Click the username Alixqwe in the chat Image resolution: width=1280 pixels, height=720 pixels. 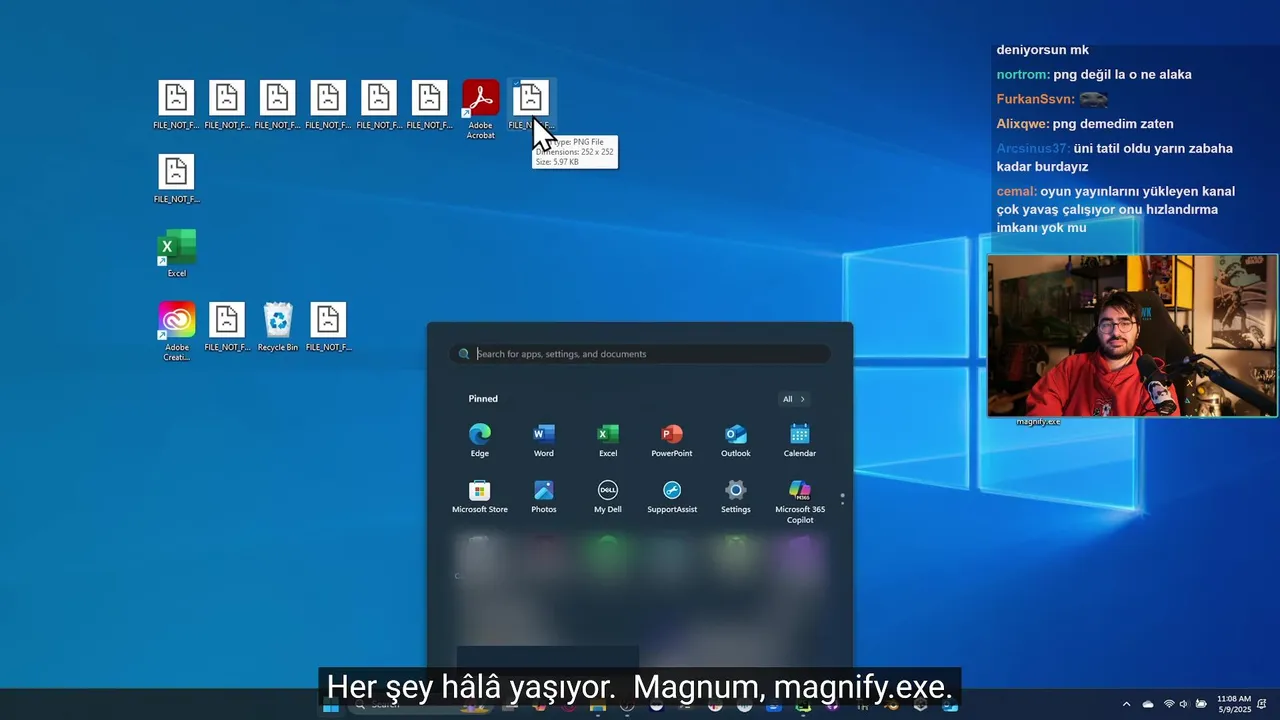point(1023,124)
